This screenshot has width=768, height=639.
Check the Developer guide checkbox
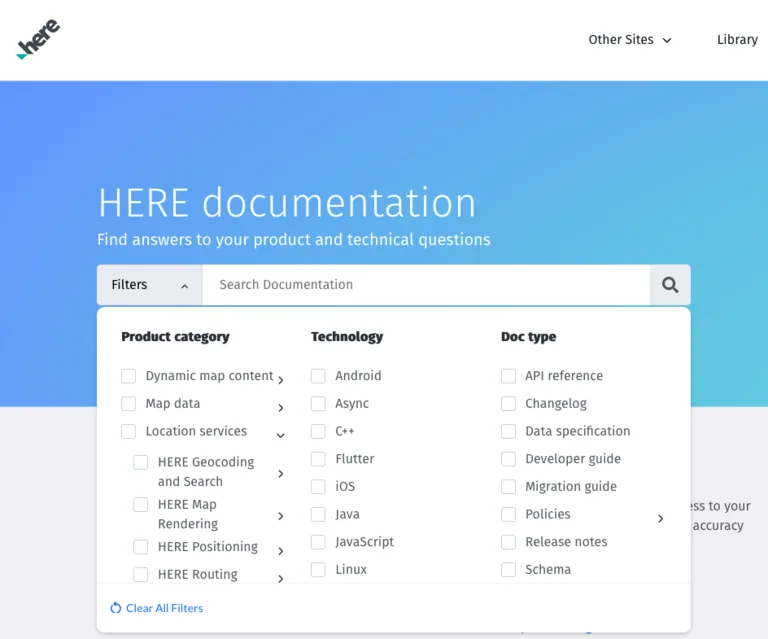point(508,459)
